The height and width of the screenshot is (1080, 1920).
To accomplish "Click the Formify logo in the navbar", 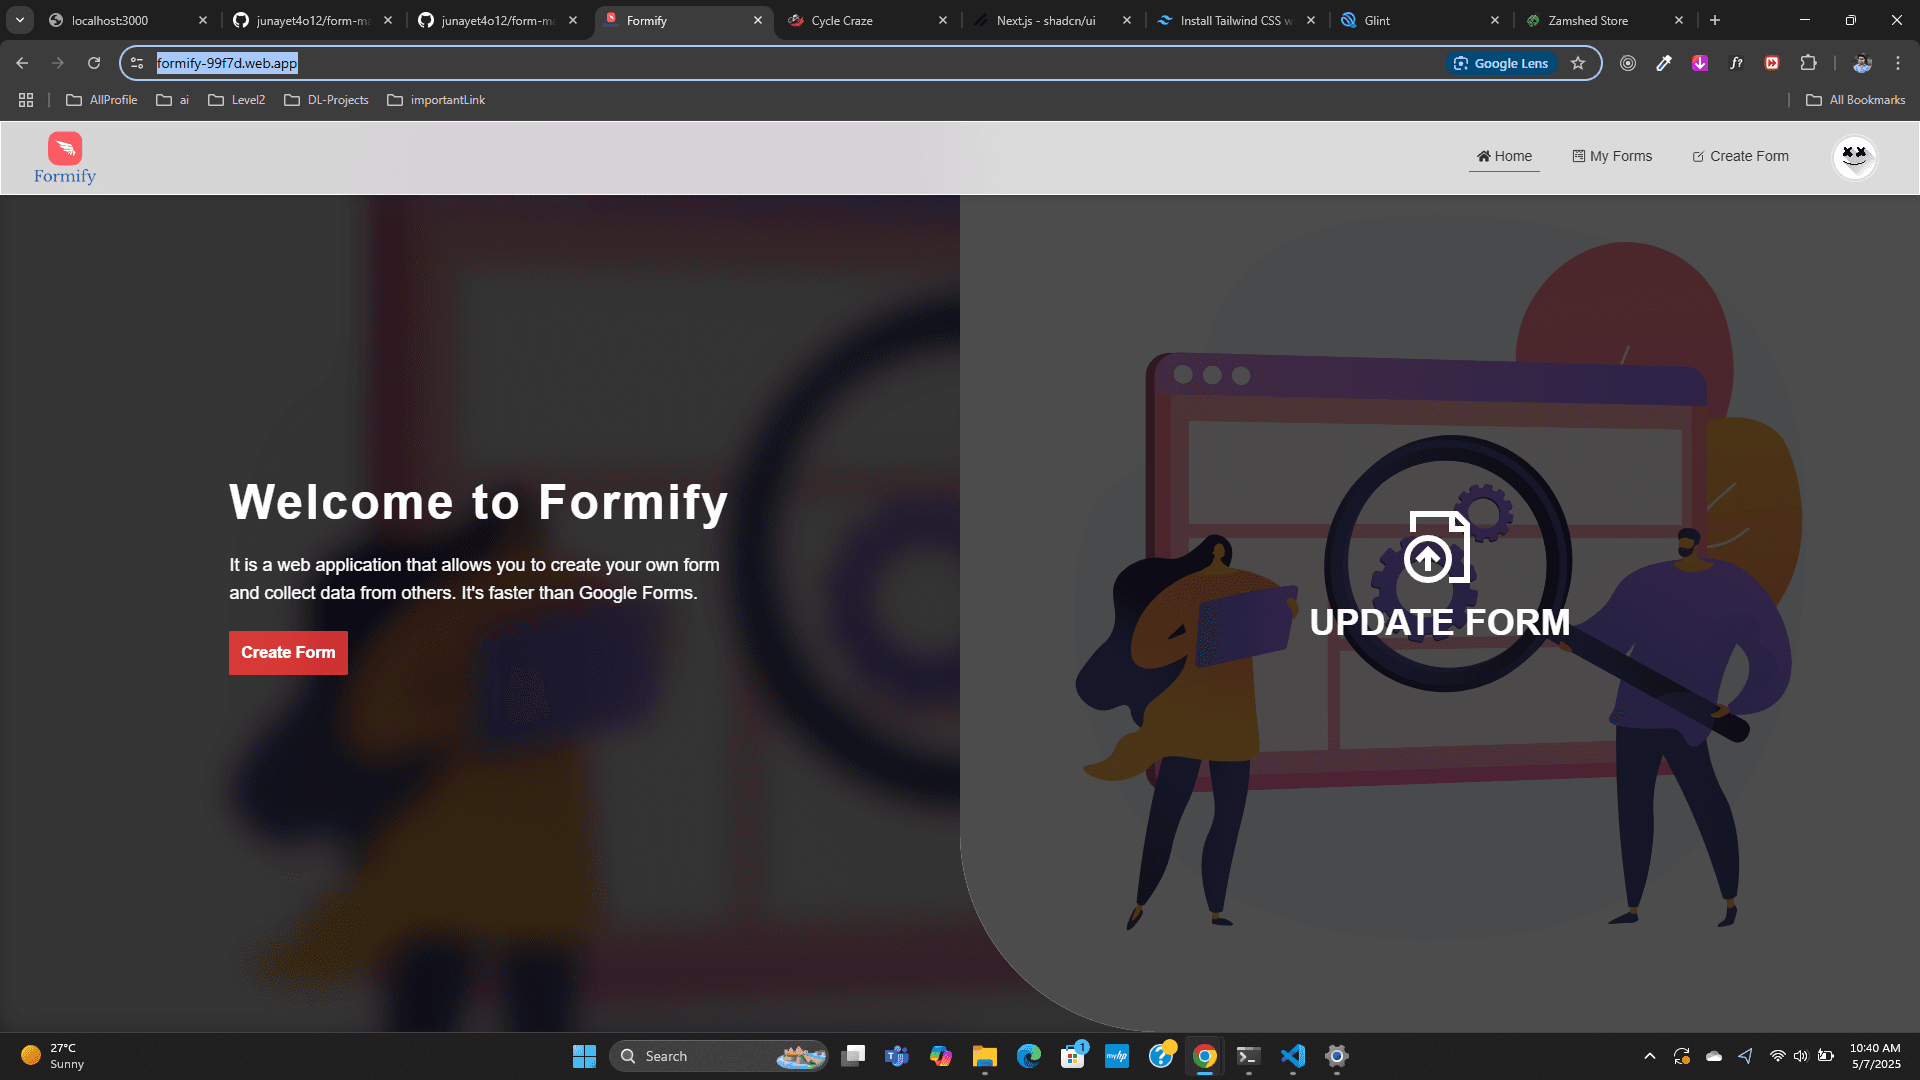I will pyautogui.click(x=64, y=156).
